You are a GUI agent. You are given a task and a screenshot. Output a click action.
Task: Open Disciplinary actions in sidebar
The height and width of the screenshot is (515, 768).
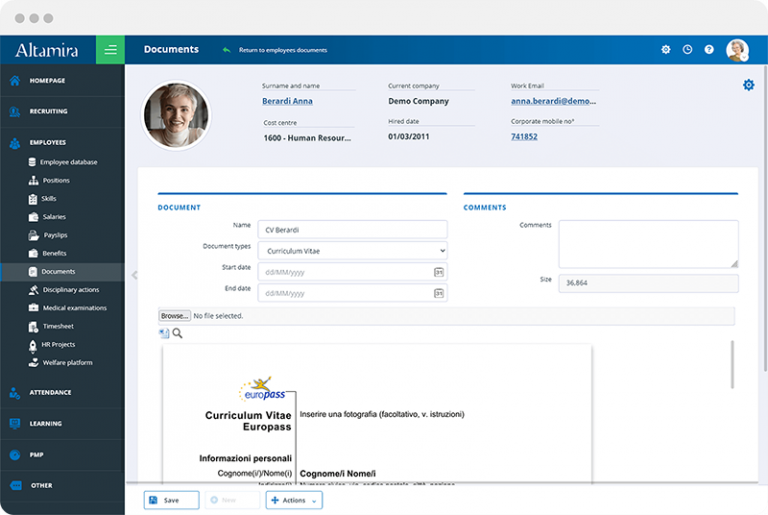tap(71, 290)
